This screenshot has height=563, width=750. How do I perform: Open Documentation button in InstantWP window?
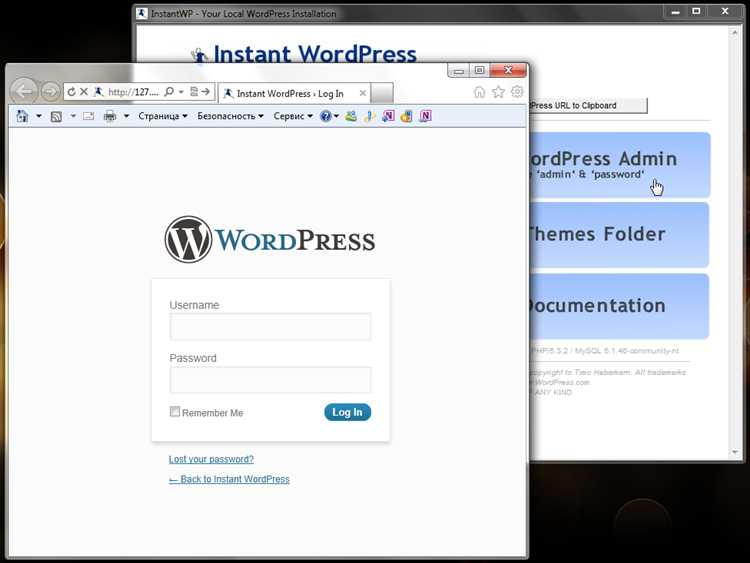(619, 306)
